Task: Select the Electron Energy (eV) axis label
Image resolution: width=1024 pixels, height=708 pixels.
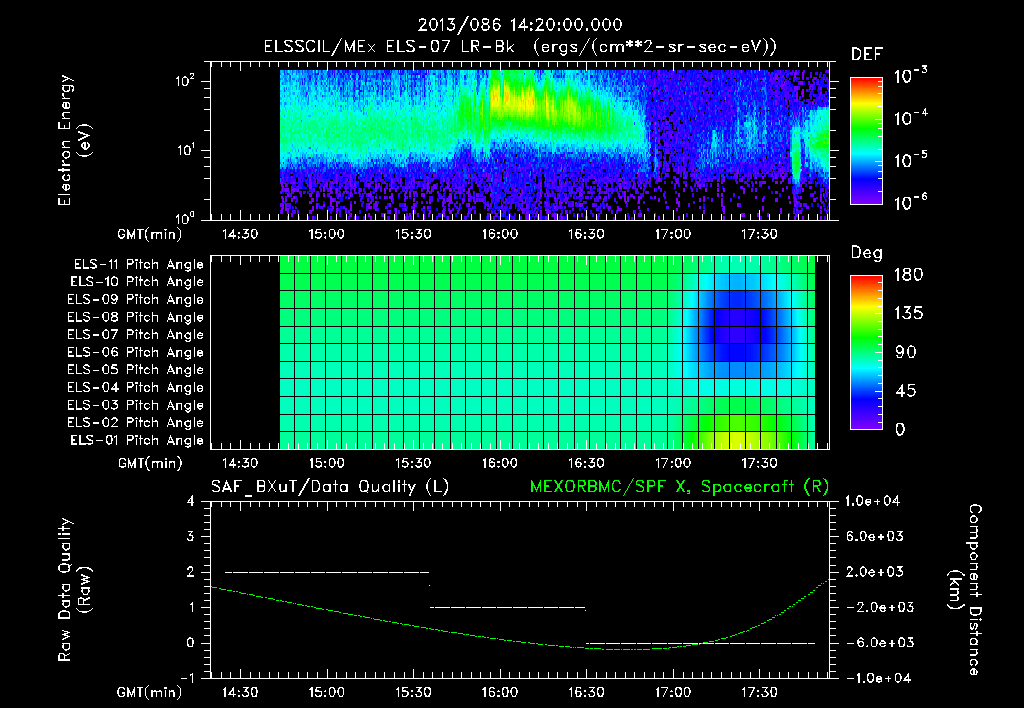Action: pos(74,140)
